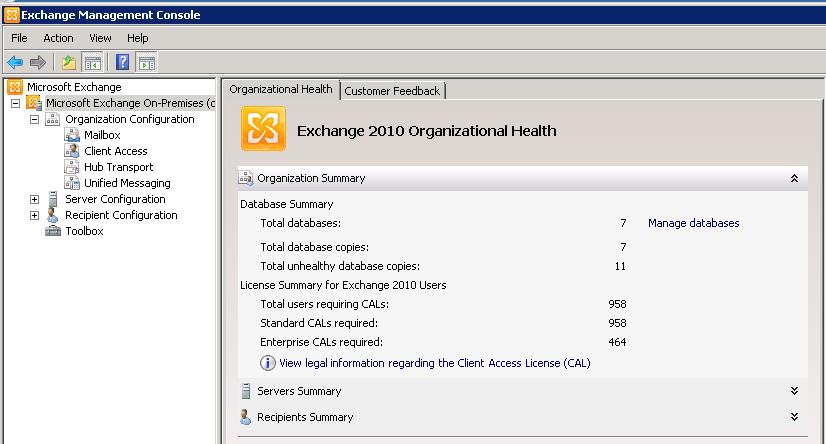
Task: Open Help with the question mark icon
Action: [x=122, y=63]
